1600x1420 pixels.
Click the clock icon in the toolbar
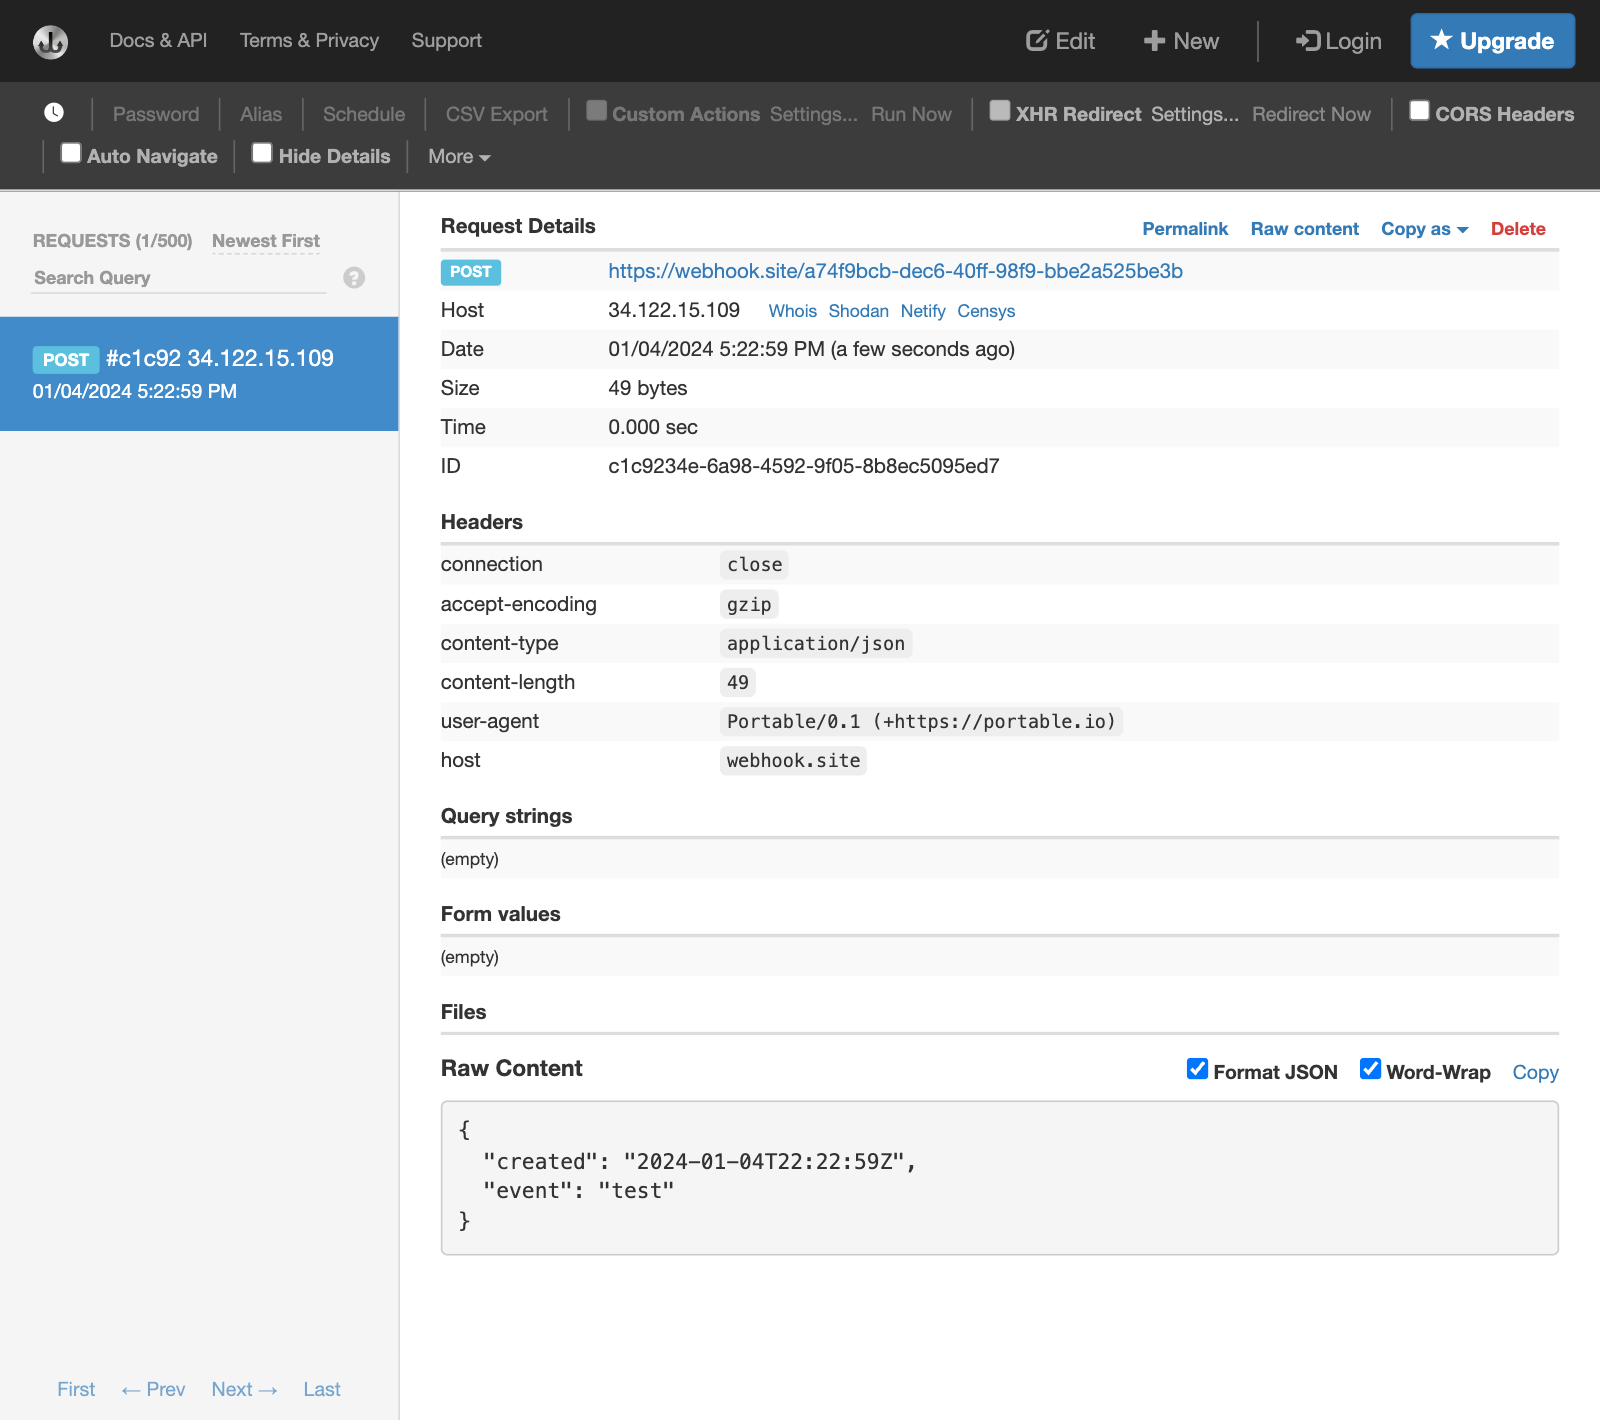pyautogui.click(x=53, y=113)
